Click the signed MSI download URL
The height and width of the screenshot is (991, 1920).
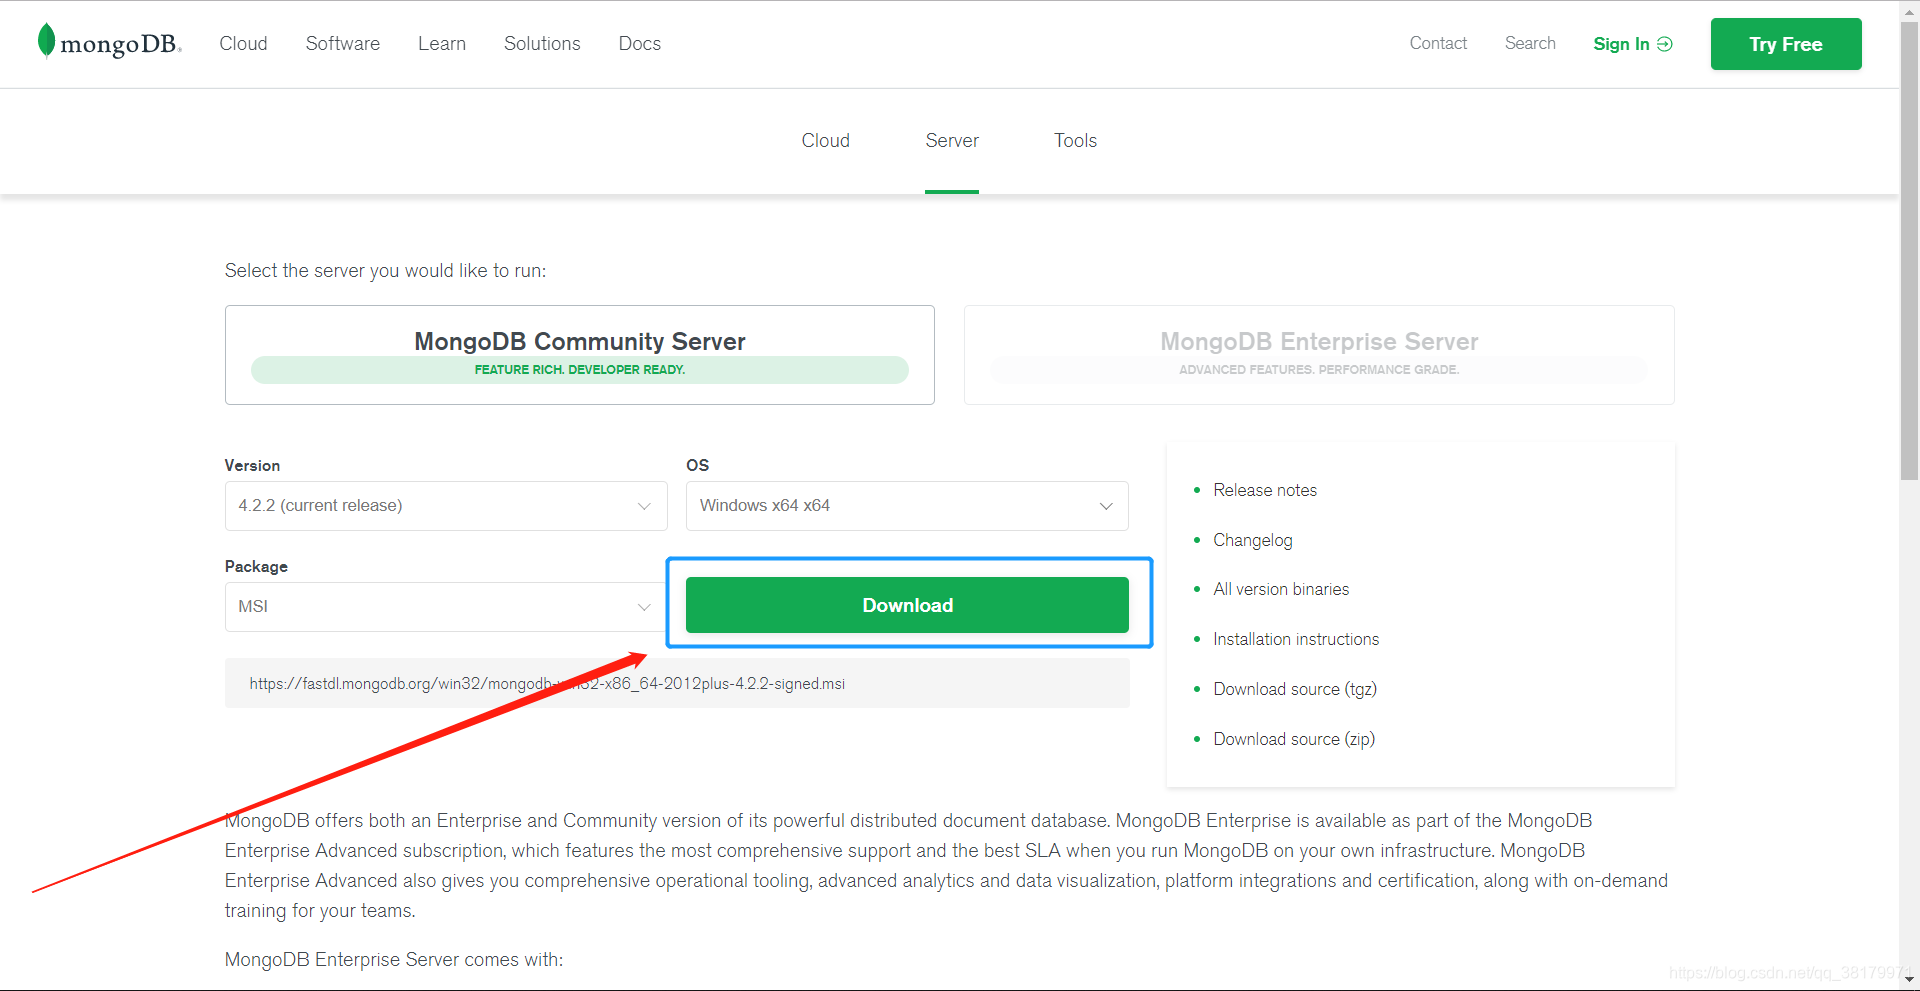tap(547, 683)
